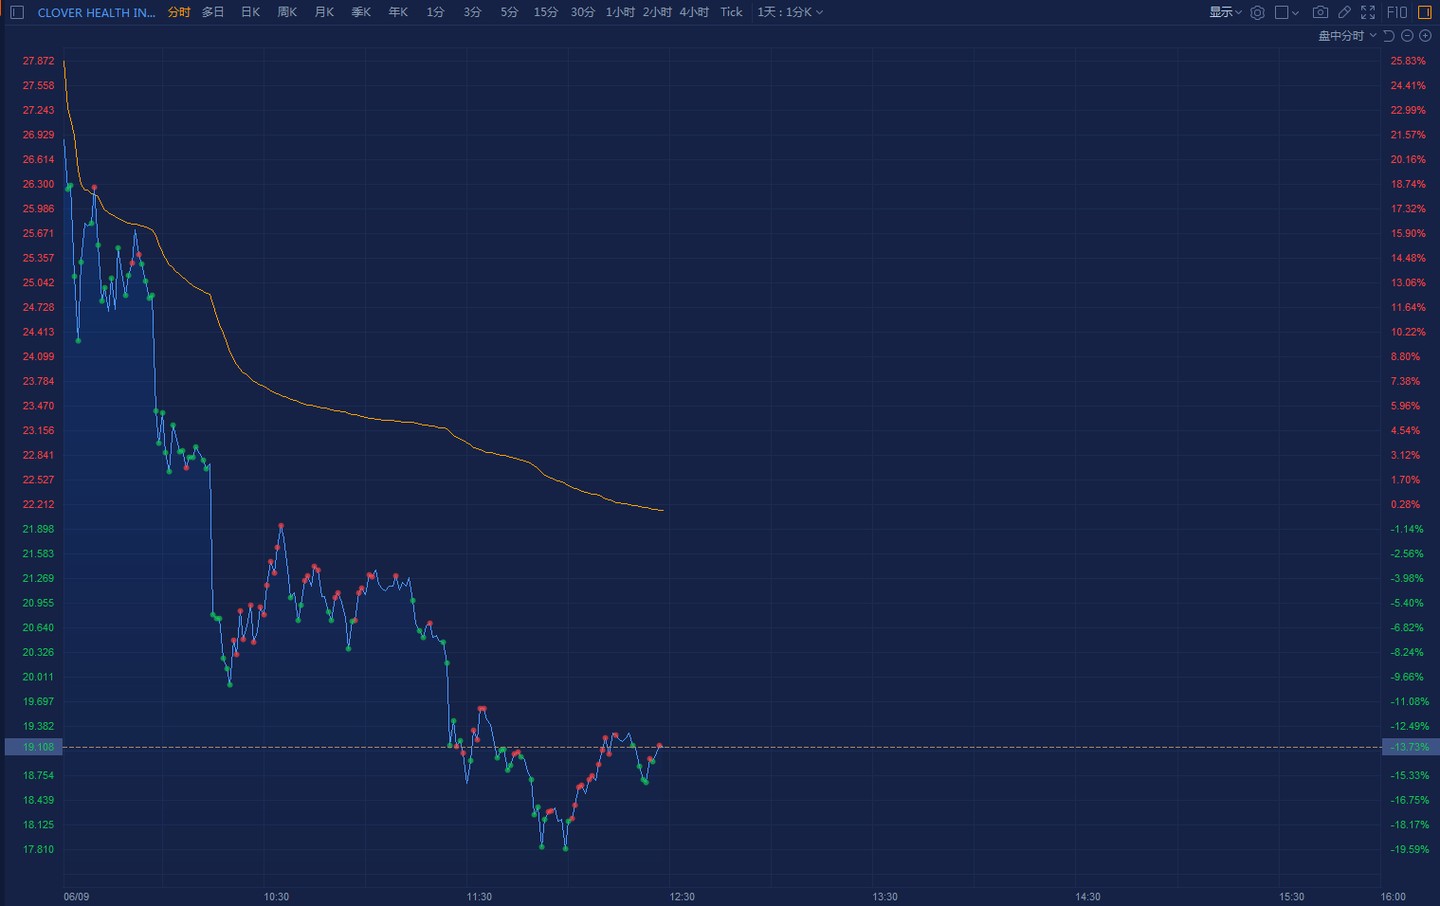Click the 20.011 price axis label

click(x=39, y=676)
